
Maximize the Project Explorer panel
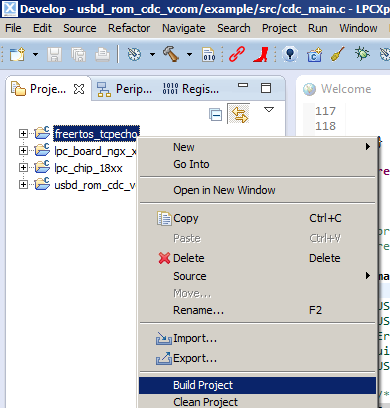tap(266, 88)
